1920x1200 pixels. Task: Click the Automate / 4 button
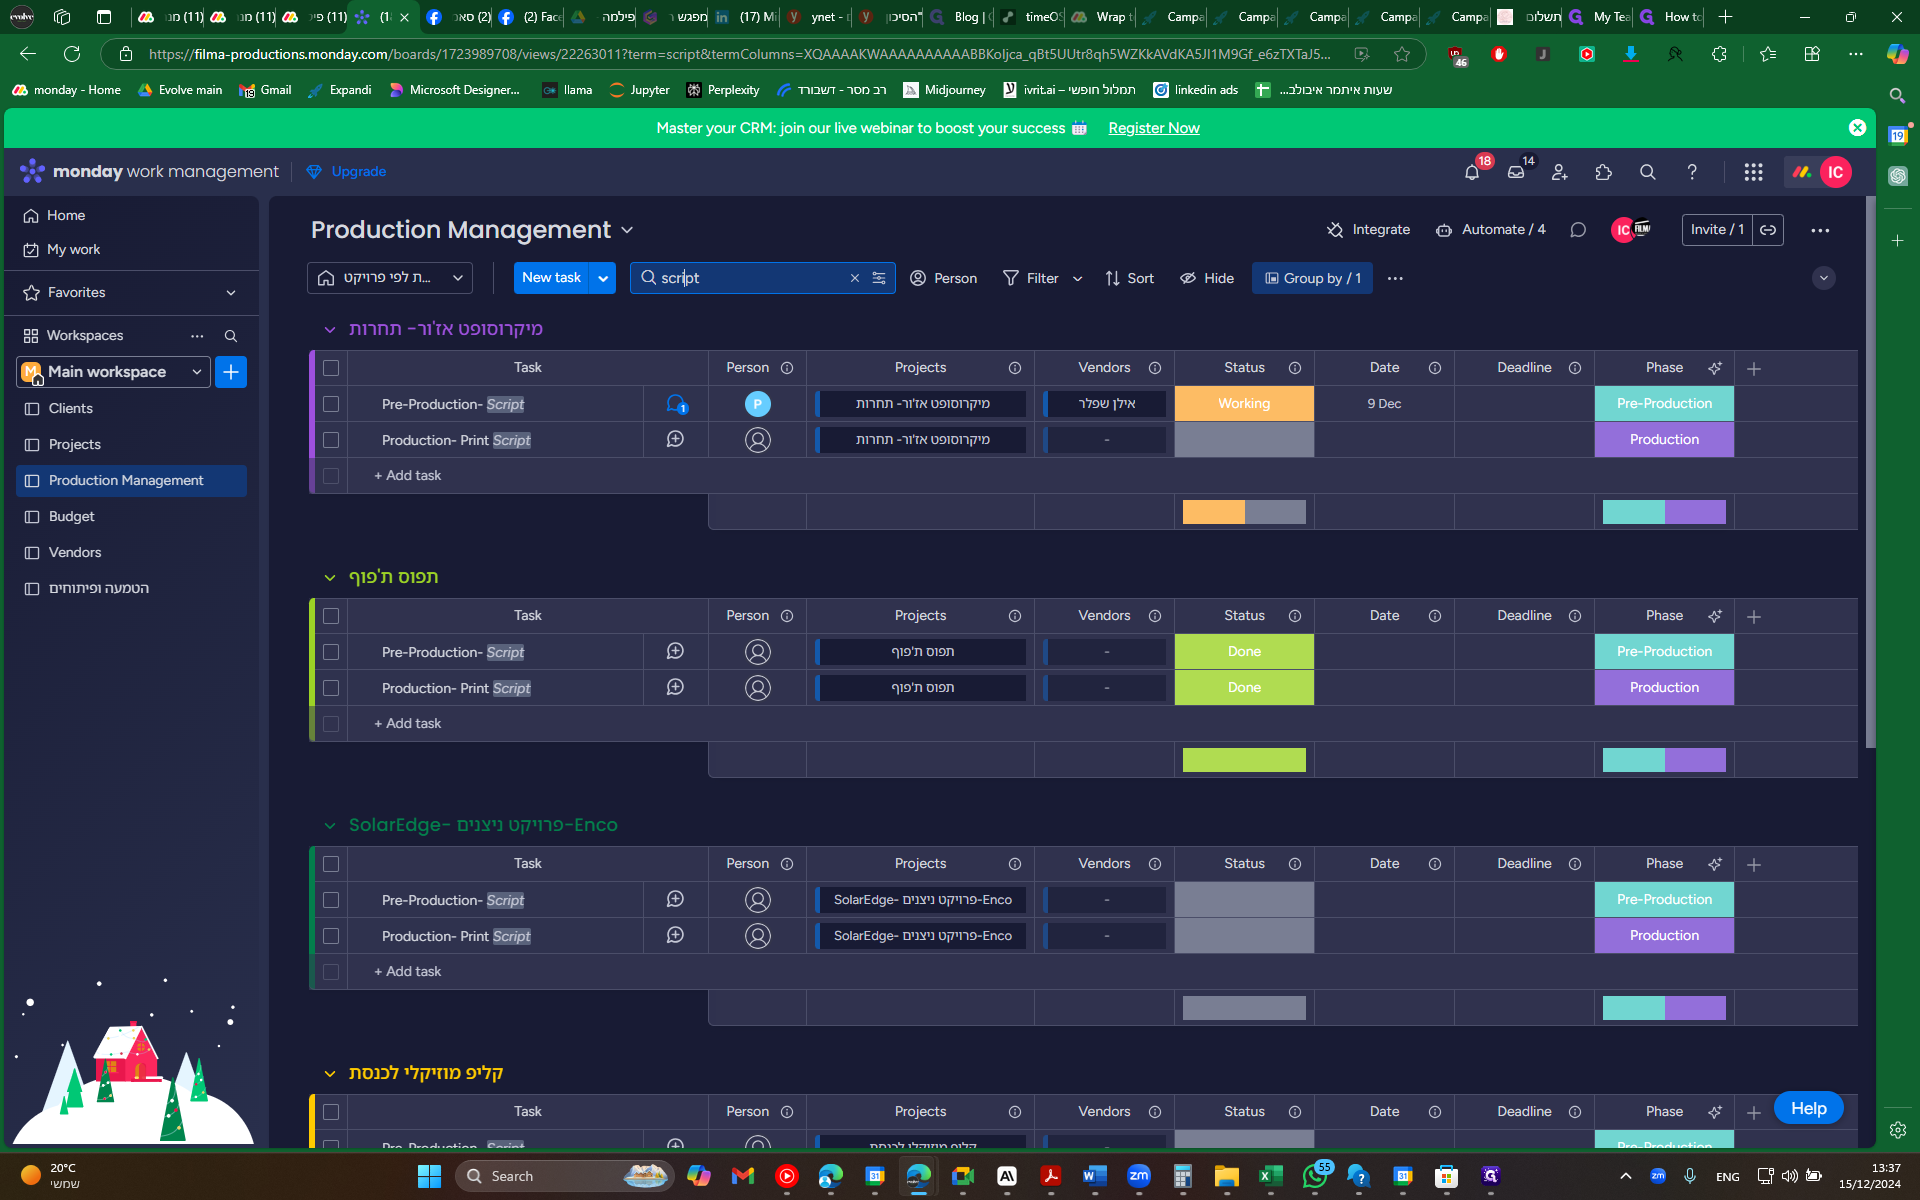(x=1490, y=230)
